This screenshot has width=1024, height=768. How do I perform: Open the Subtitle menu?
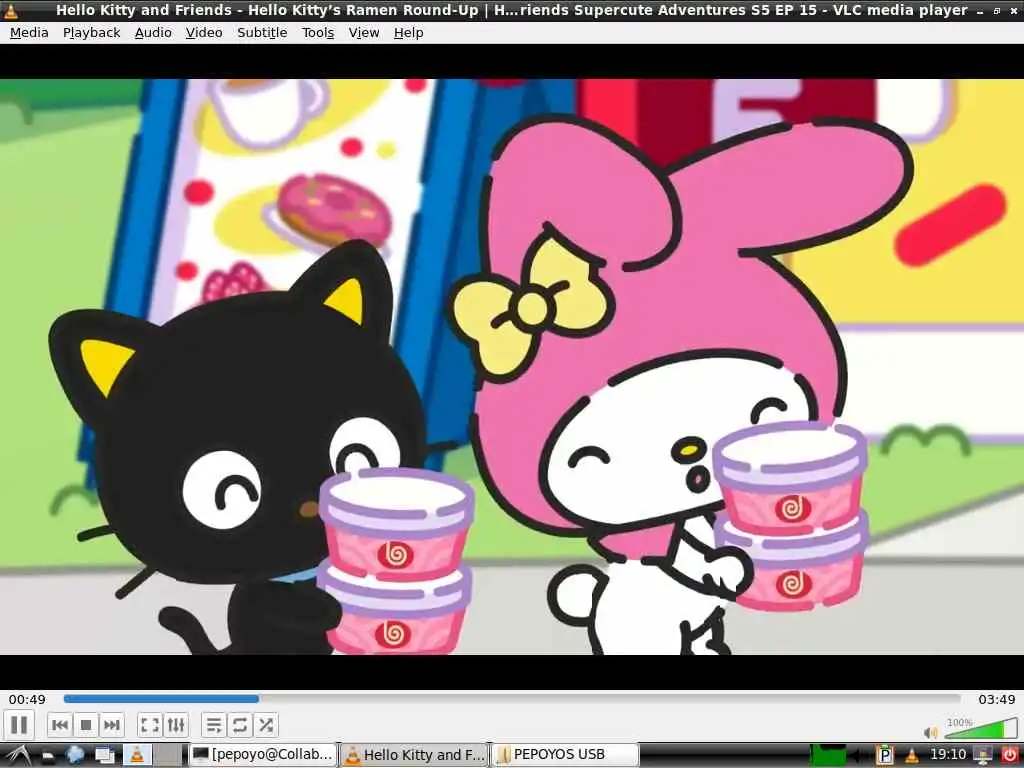(263, 33)
